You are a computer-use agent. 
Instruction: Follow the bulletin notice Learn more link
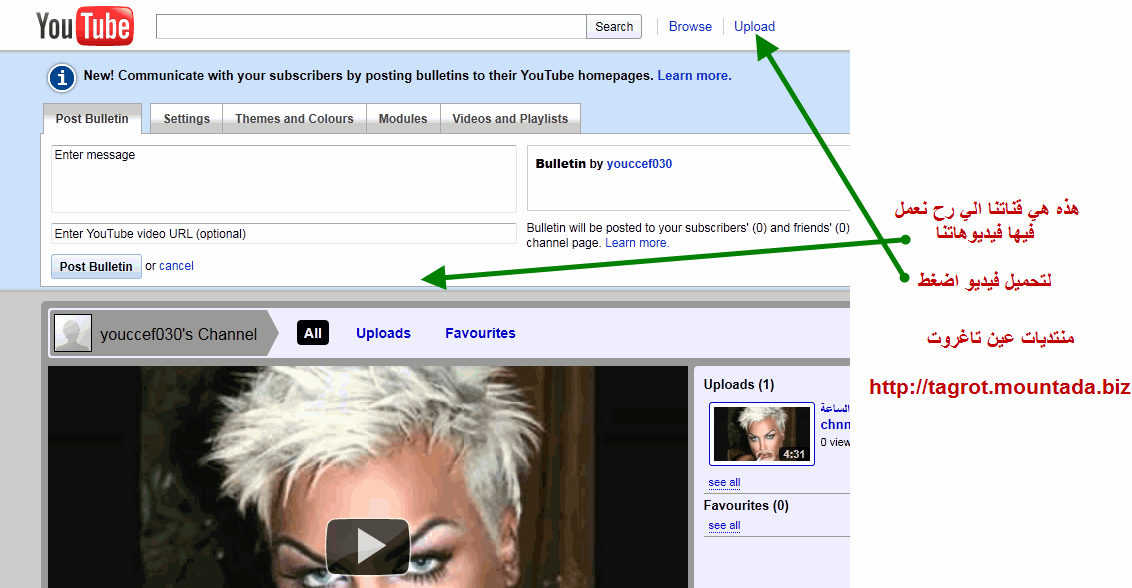pyautogui.click(x=695, y=75)
